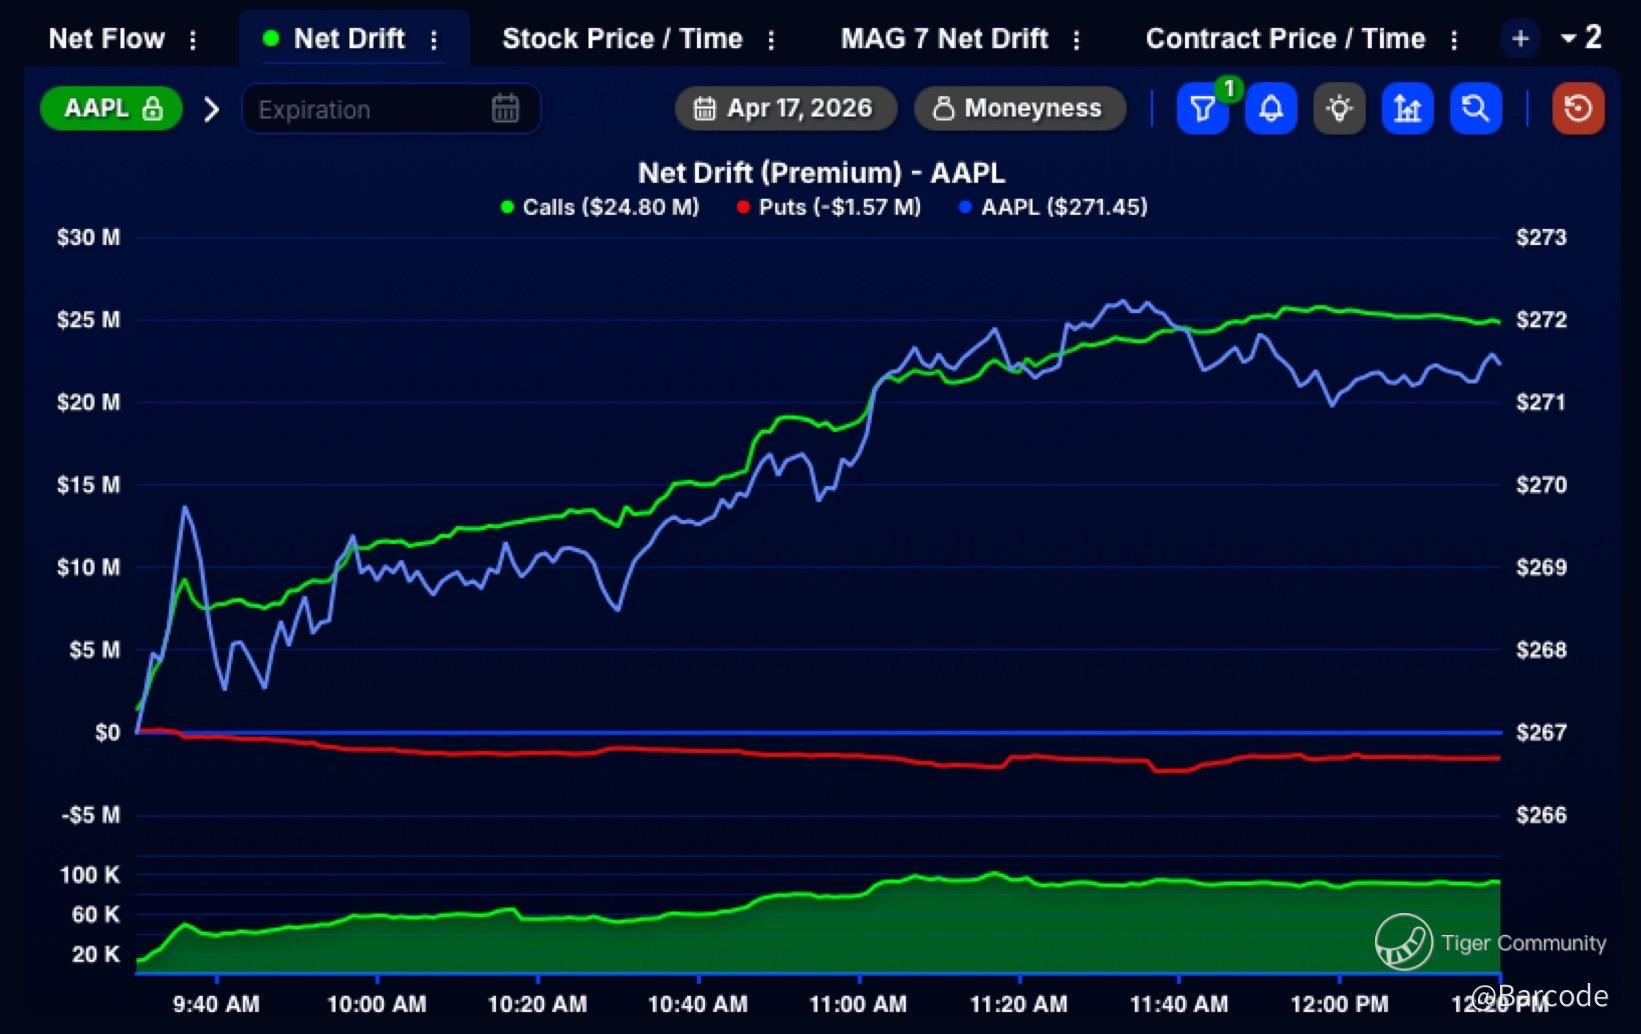The height and width of the screenshot is (1034, 1641).
Task: Click the magnifier zoom icon
Action: pos(1475,108)
